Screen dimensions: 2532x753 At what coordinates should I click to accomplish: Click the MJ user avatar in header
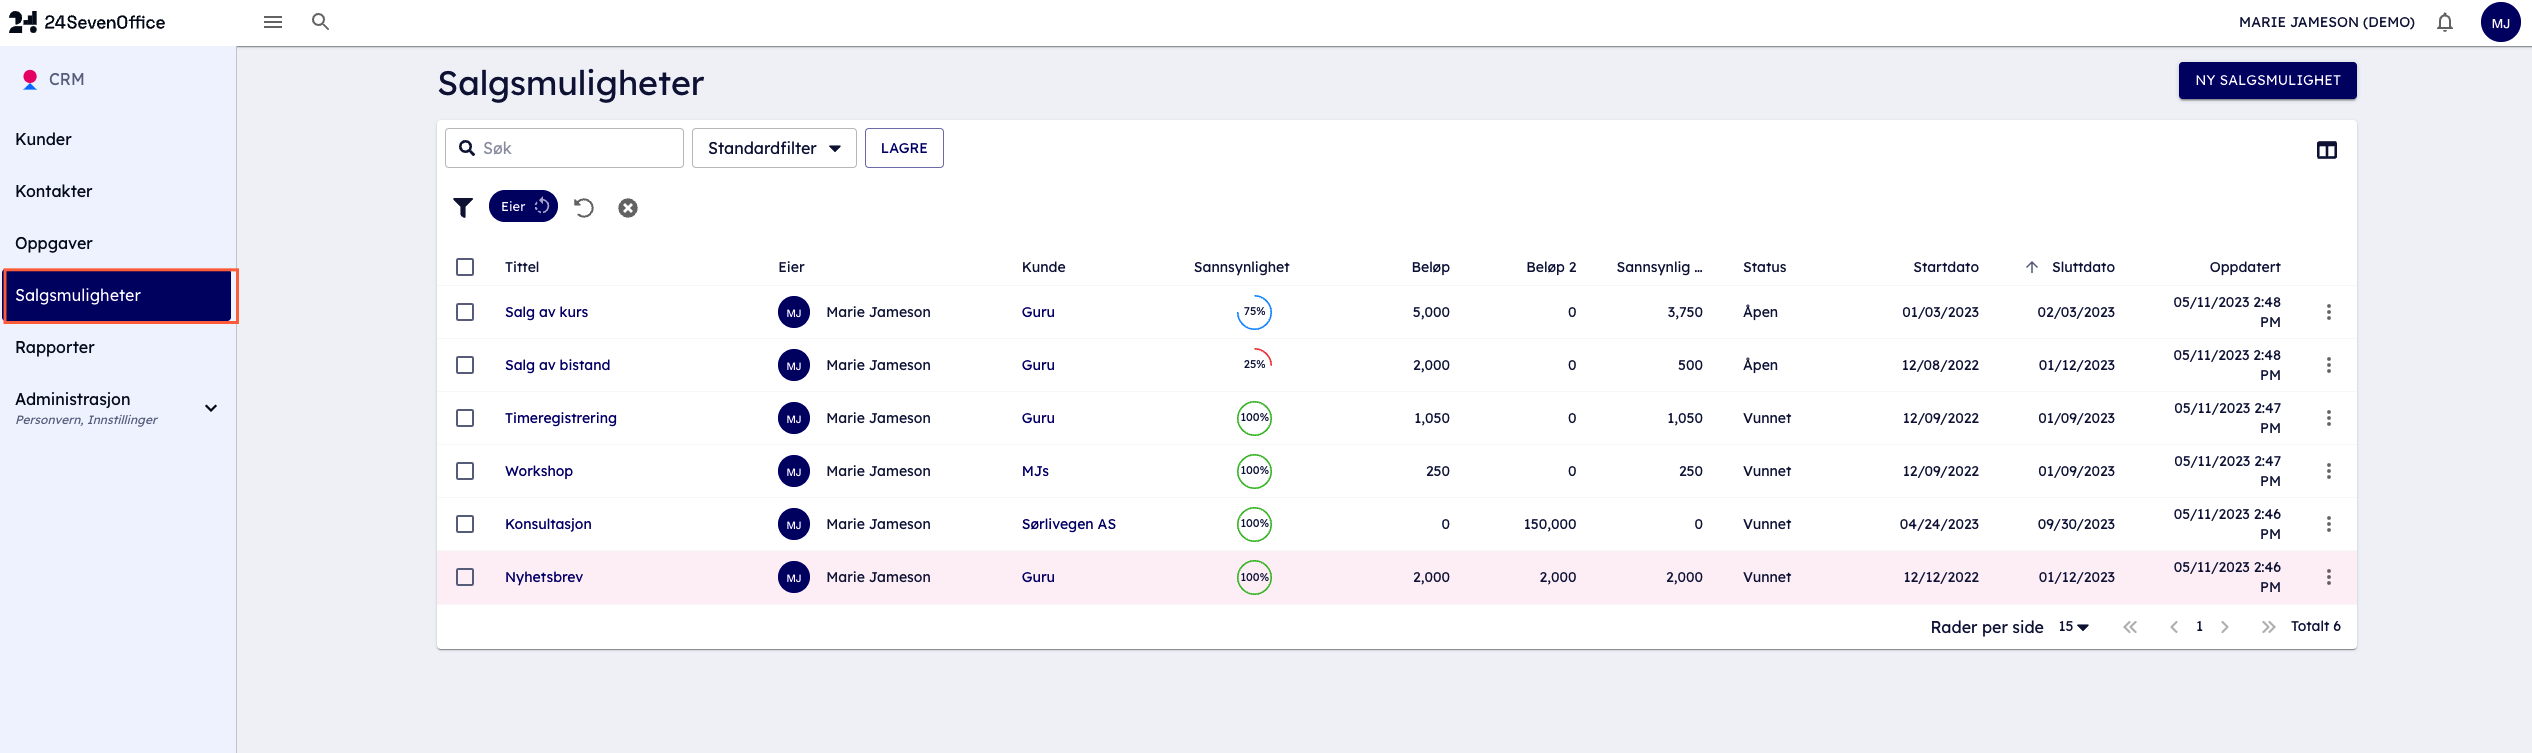pos(2499,22)
